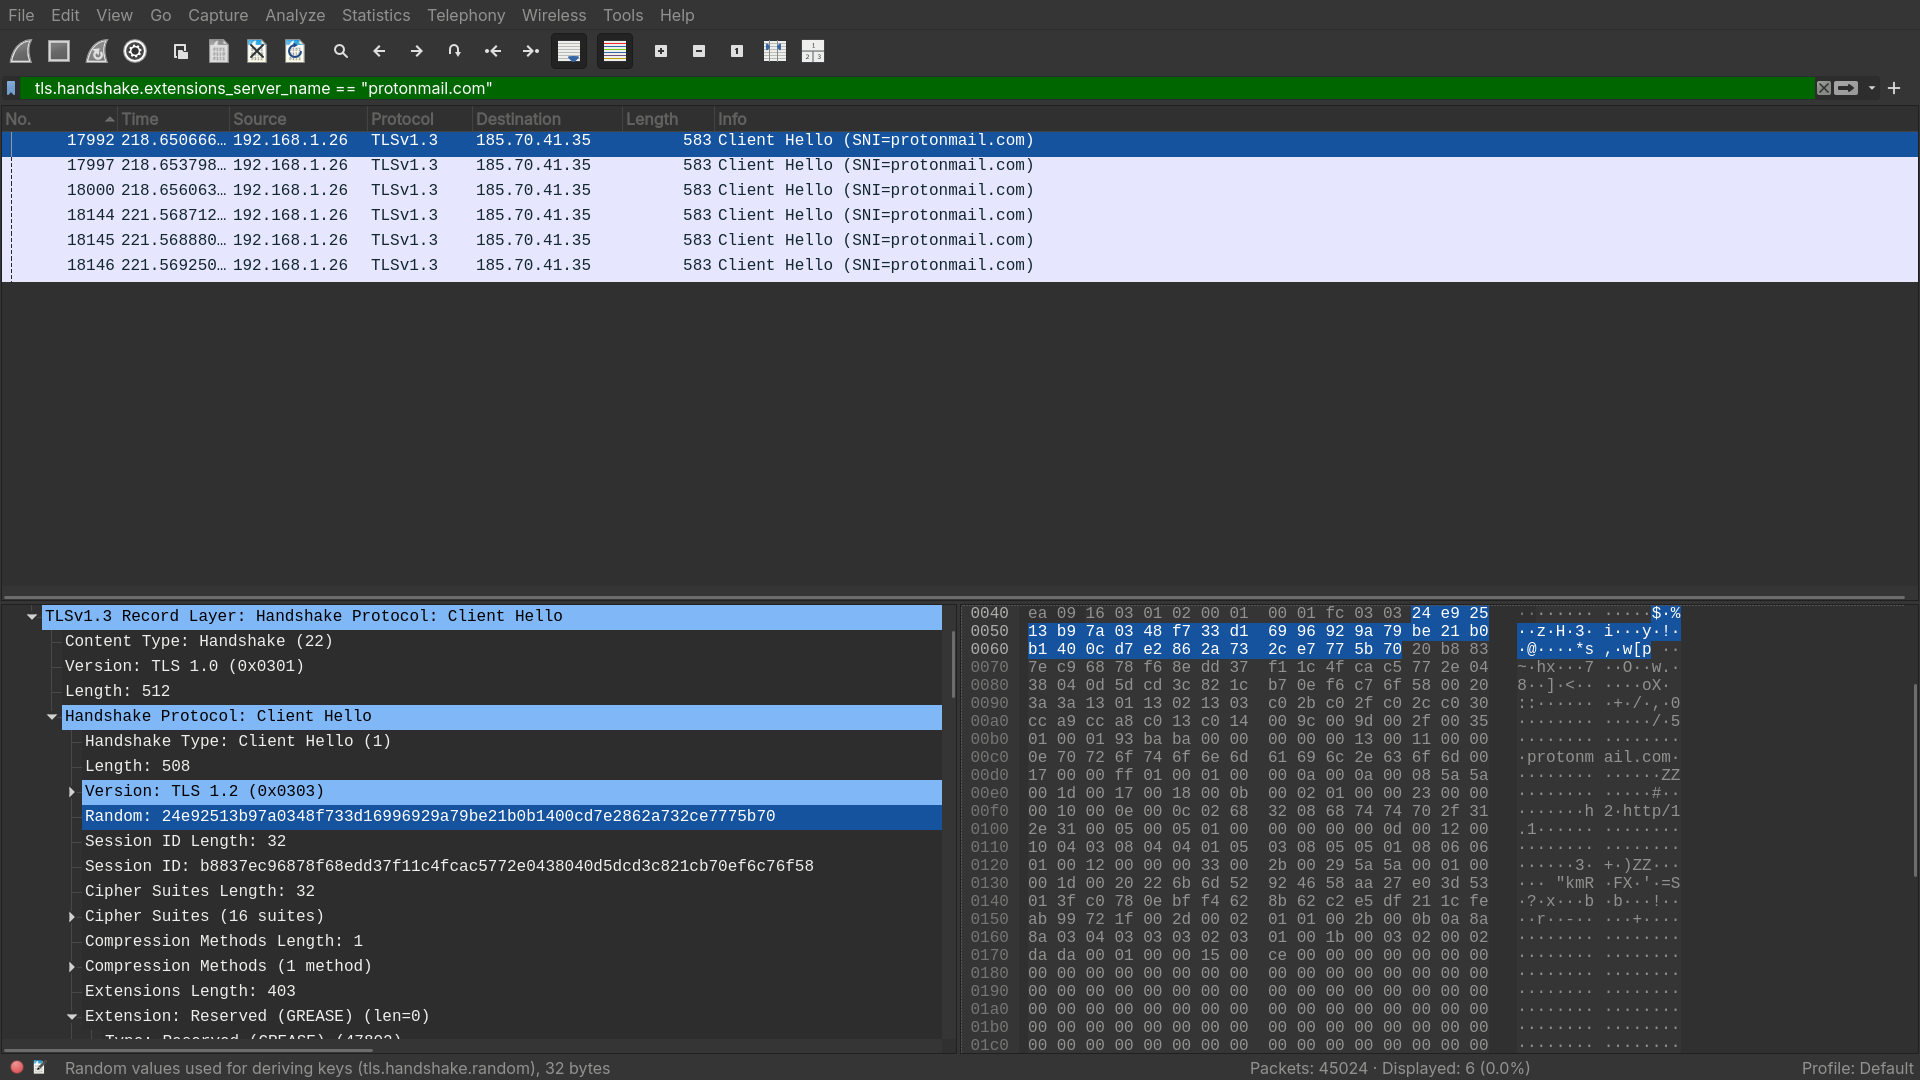Open capture options gear icon
The width and height of the screenshot is (1920, 1080).
[135, 51]
